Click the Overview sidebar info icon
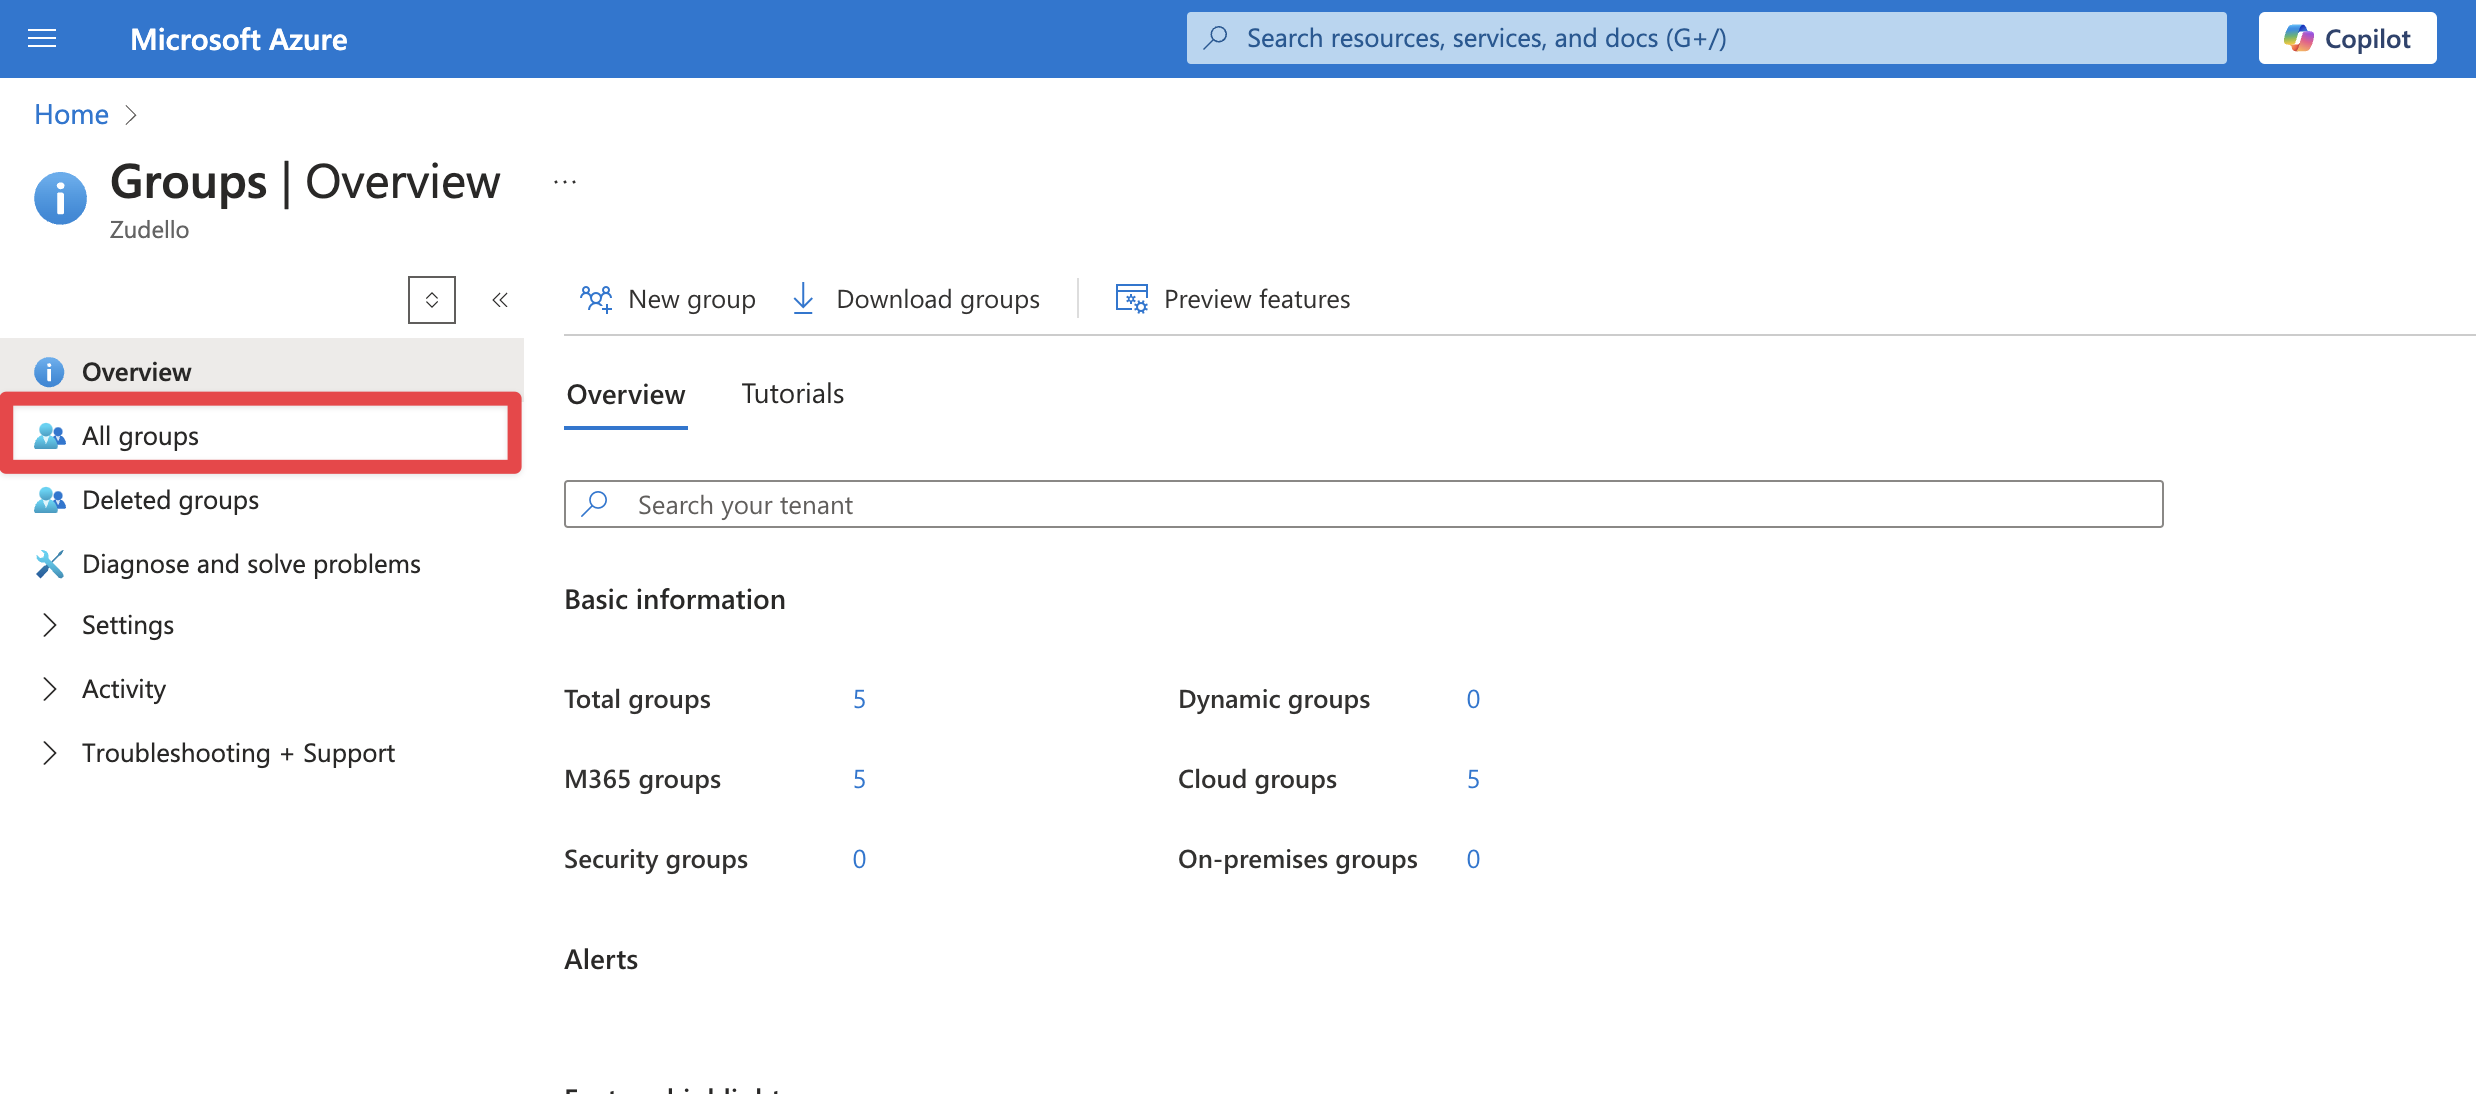This screenshot has width=2476, height=1094. tap(49, 372)
